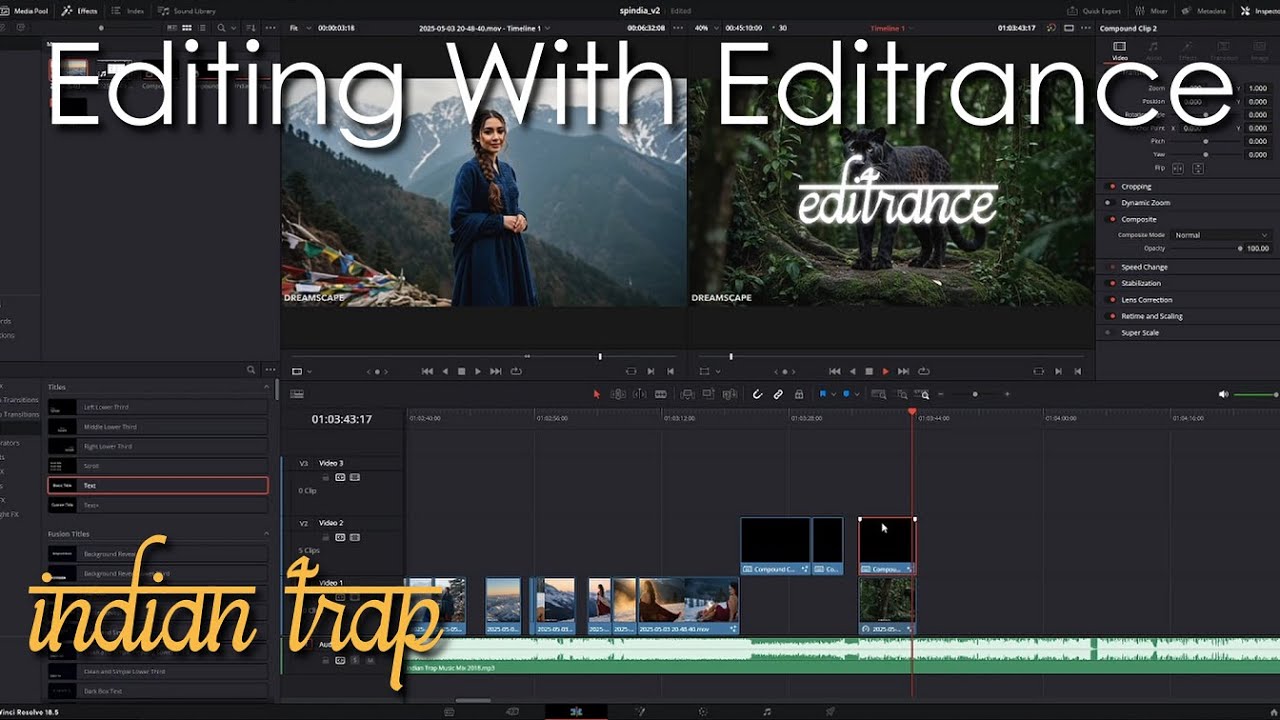The height and width of the screenshot is (720, 1280).
Task: Play the timeline viewer forward
Action: pos(885,371)
